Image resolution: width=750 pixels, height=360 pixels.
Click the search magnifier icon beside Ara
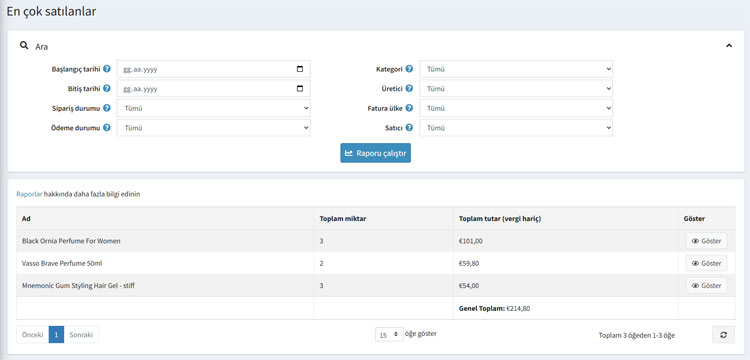pos(23,46)
